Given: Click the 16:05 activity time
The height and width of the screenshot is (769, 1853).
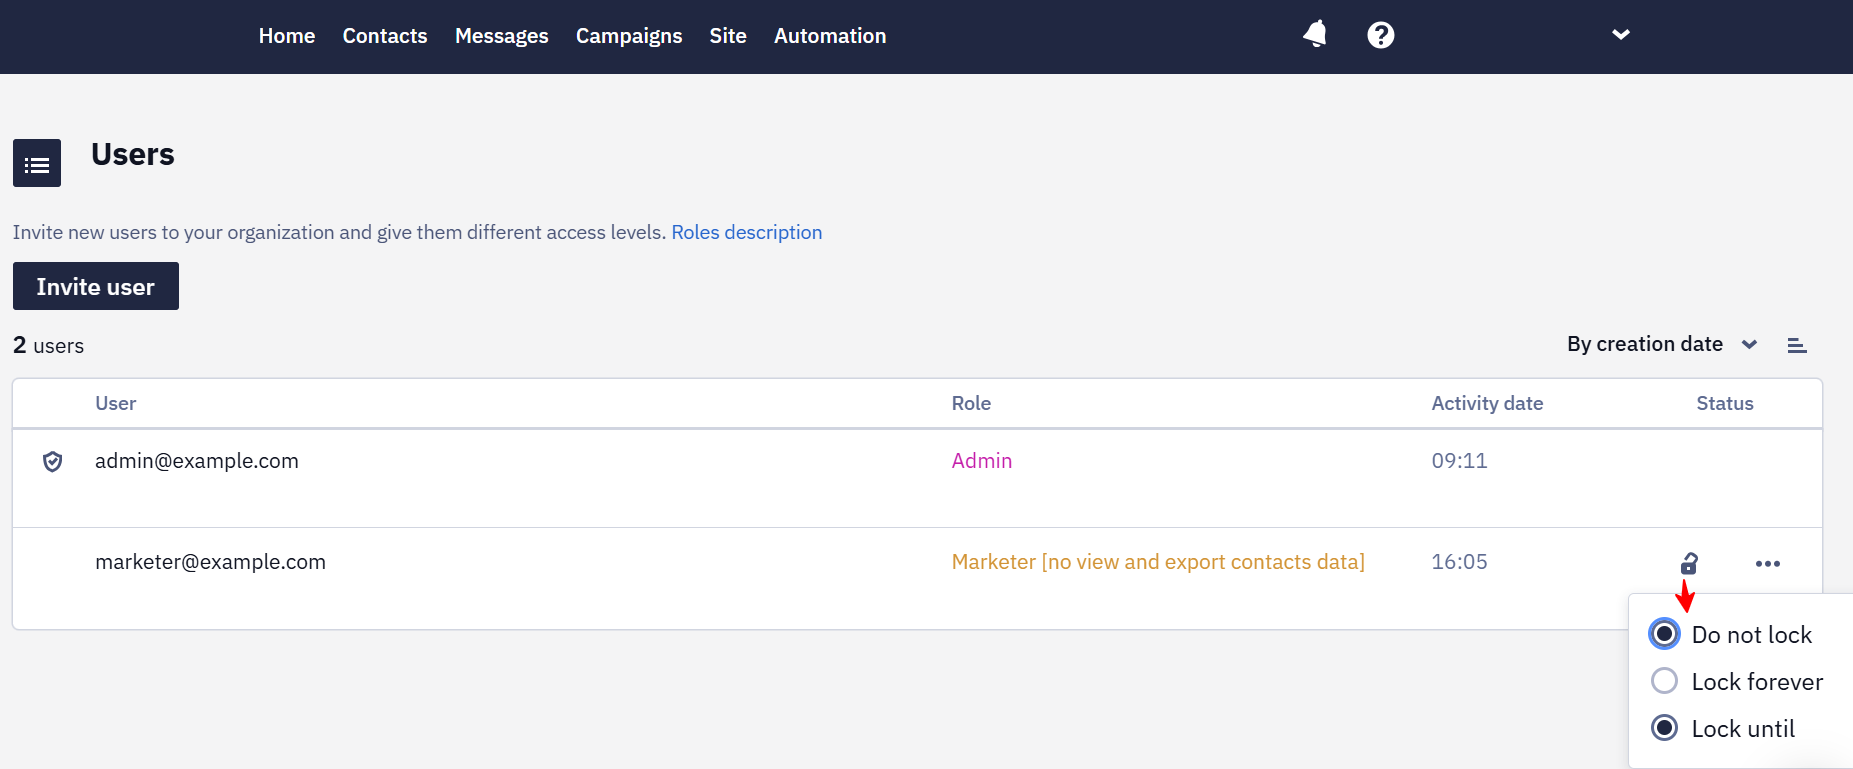Looking at the screenshot, I should (1459, 562).
